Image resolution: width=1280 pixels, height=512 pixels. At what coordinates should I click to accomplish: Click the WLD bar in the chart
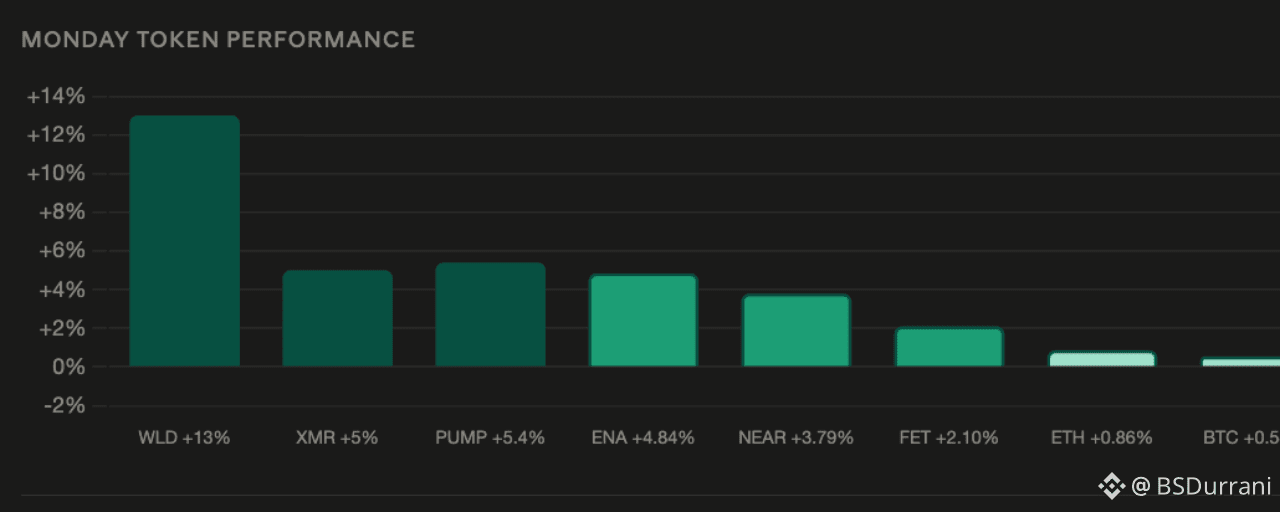185,241
